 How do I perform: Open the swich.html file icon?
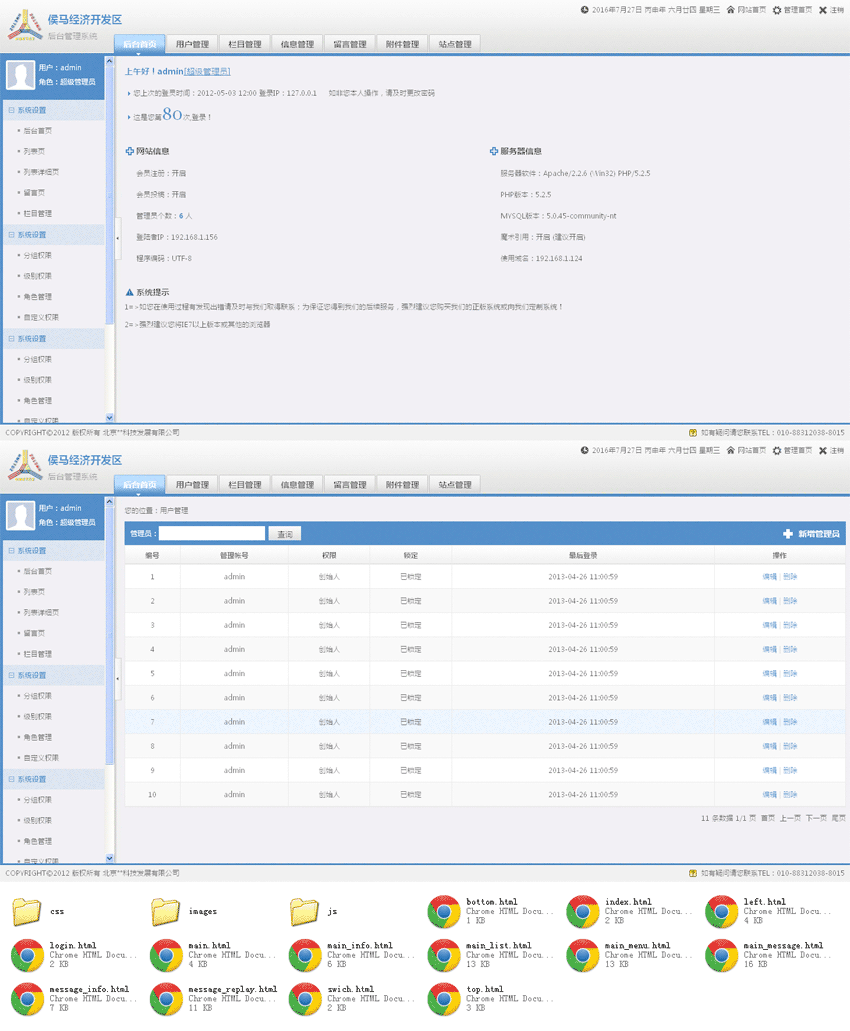pyautogui.click(x=305, y=998)
